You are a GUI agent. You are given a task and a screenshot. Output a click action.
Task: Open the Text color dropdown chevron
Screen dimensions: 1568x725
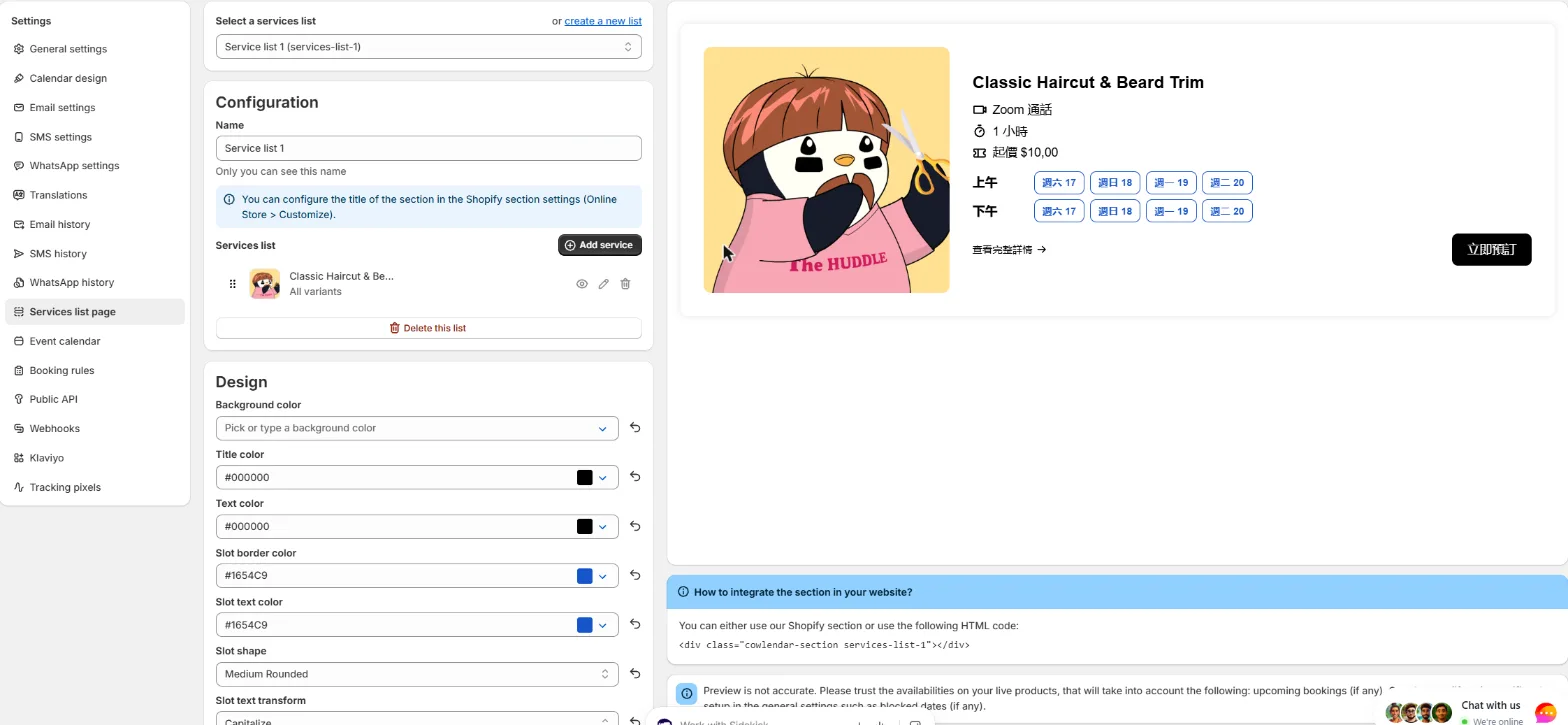tap(603, 527)
